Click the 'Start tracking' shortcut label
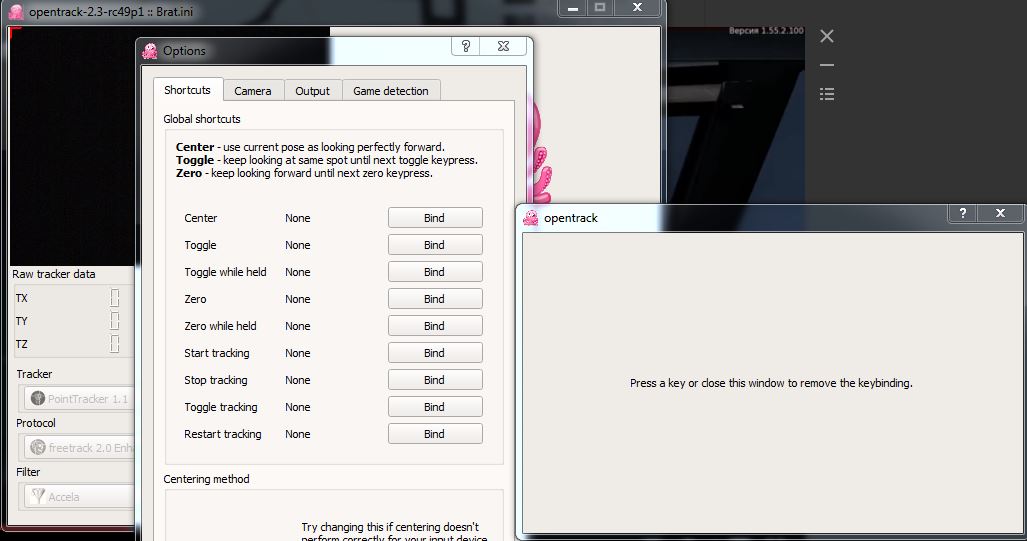The image size is (1027, 541). (217, 353)
